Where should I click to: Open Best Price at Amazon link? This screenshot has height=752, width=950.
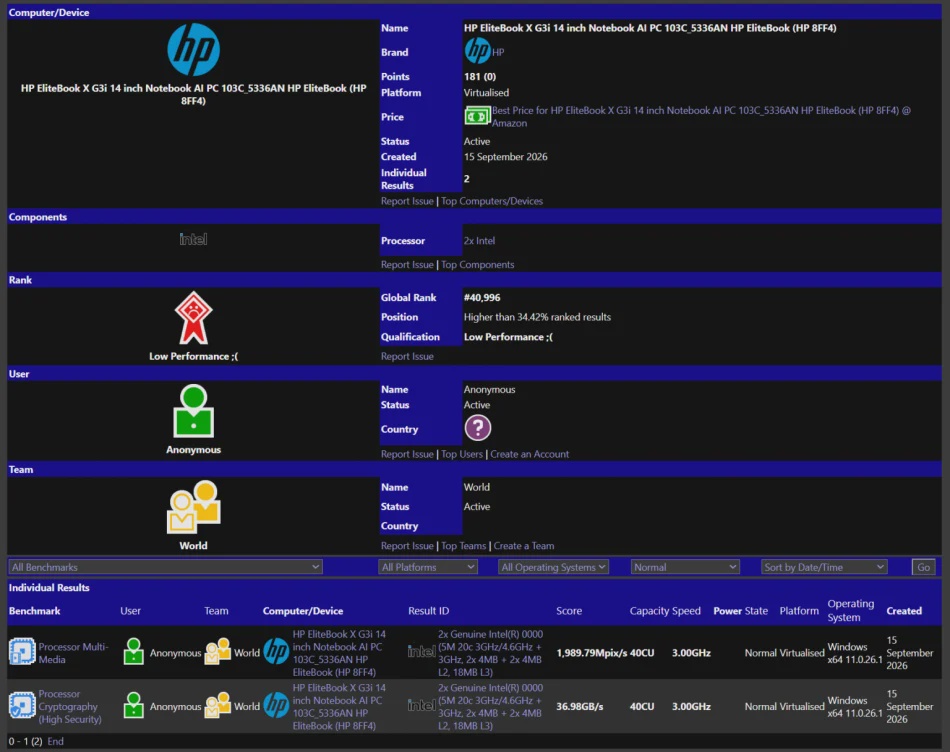(x=701, y=116)
